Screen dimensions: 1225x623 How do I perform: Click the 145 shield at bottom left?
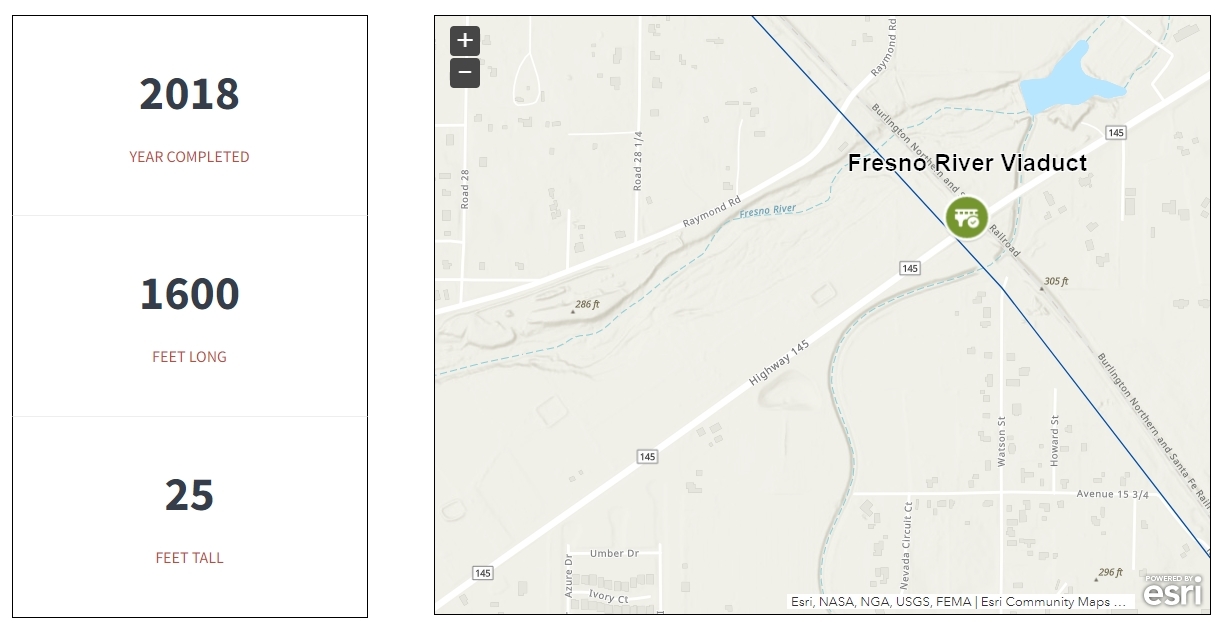pos(483,573)
